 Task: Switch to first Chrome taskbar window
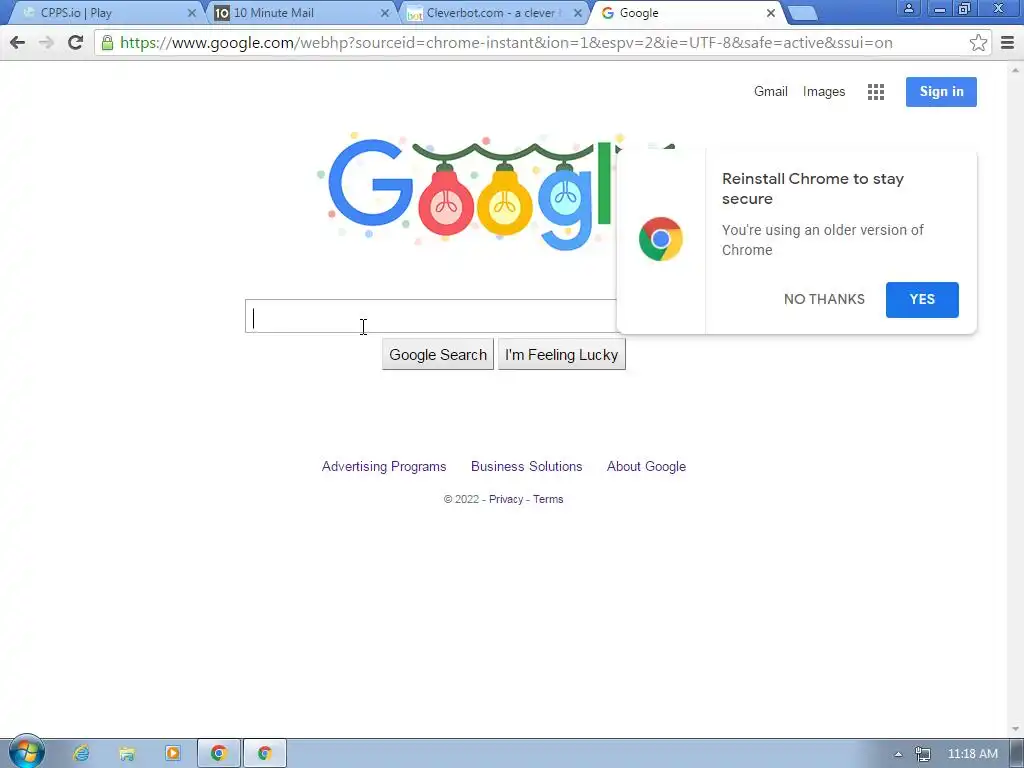click(x=219, y=754)
